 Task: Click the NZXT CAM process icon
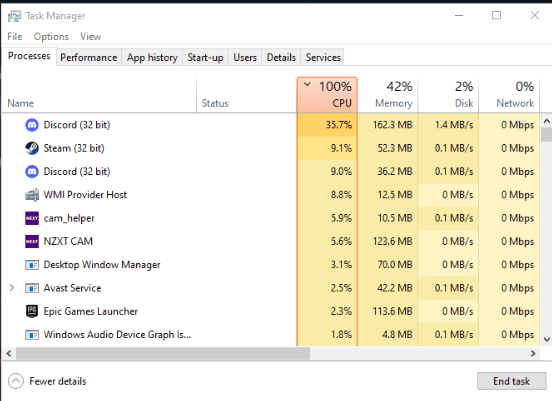tap(32, 242)
